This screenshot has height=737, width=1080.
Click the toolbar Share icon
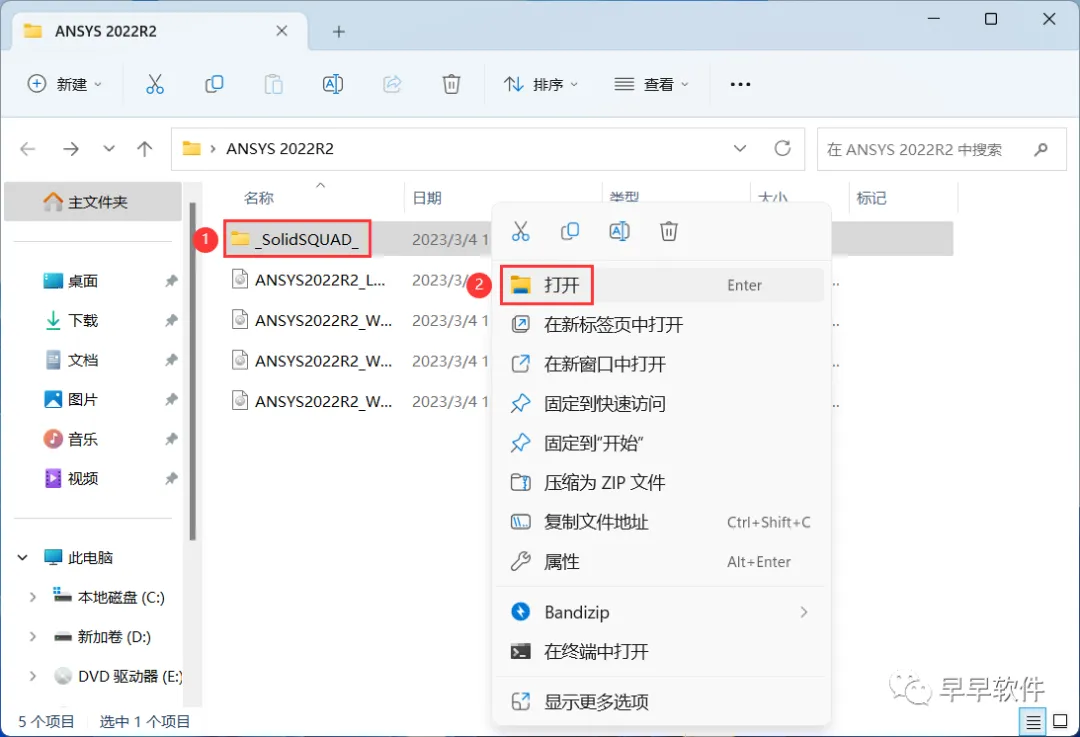pos(392,84)
